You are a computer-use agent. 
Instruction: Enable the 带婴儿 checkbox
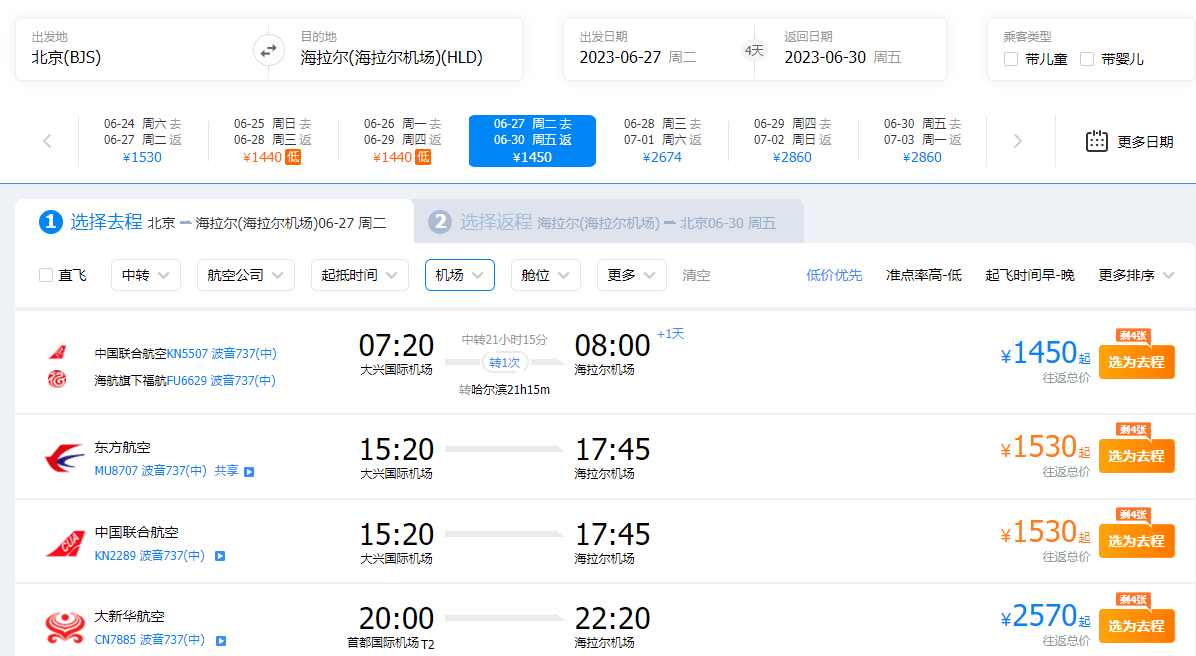pos(1087,59)
